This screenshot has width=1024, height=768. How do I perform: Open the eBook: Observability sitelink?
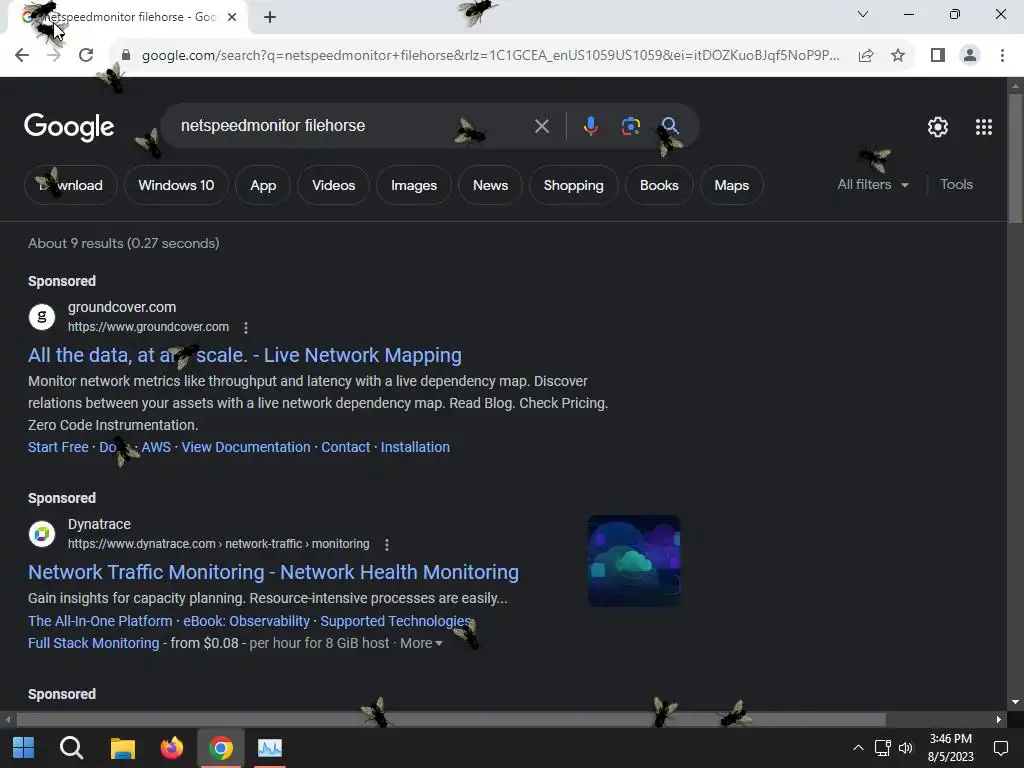246,621
